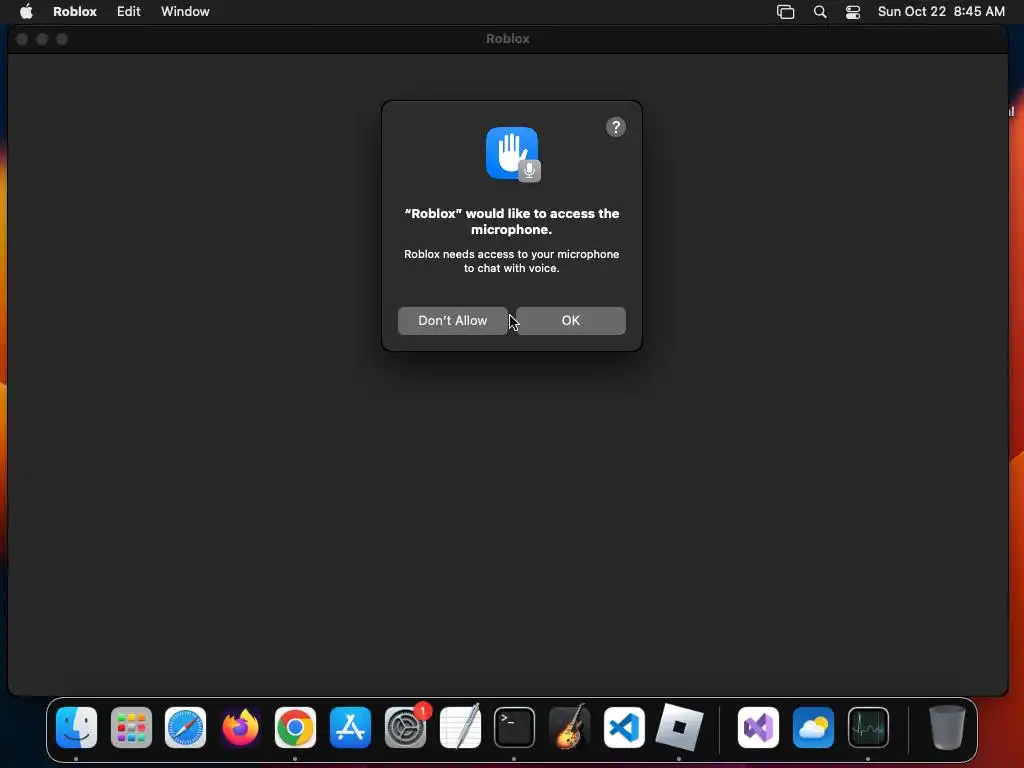Launch Google Chrome from the Dock

tap(295, 728)
